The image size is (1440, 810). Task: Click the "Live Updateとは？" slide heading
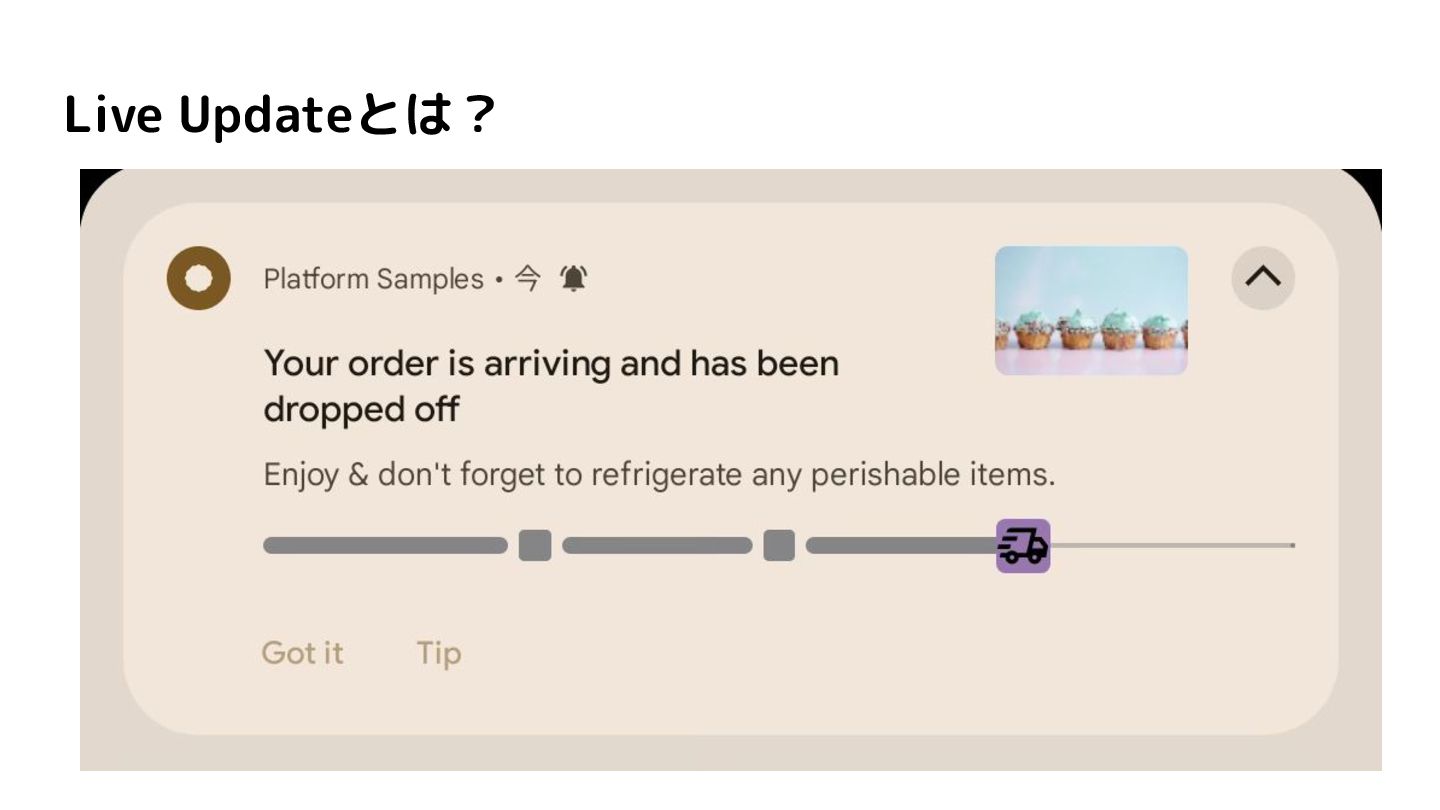tap(280, 117)
